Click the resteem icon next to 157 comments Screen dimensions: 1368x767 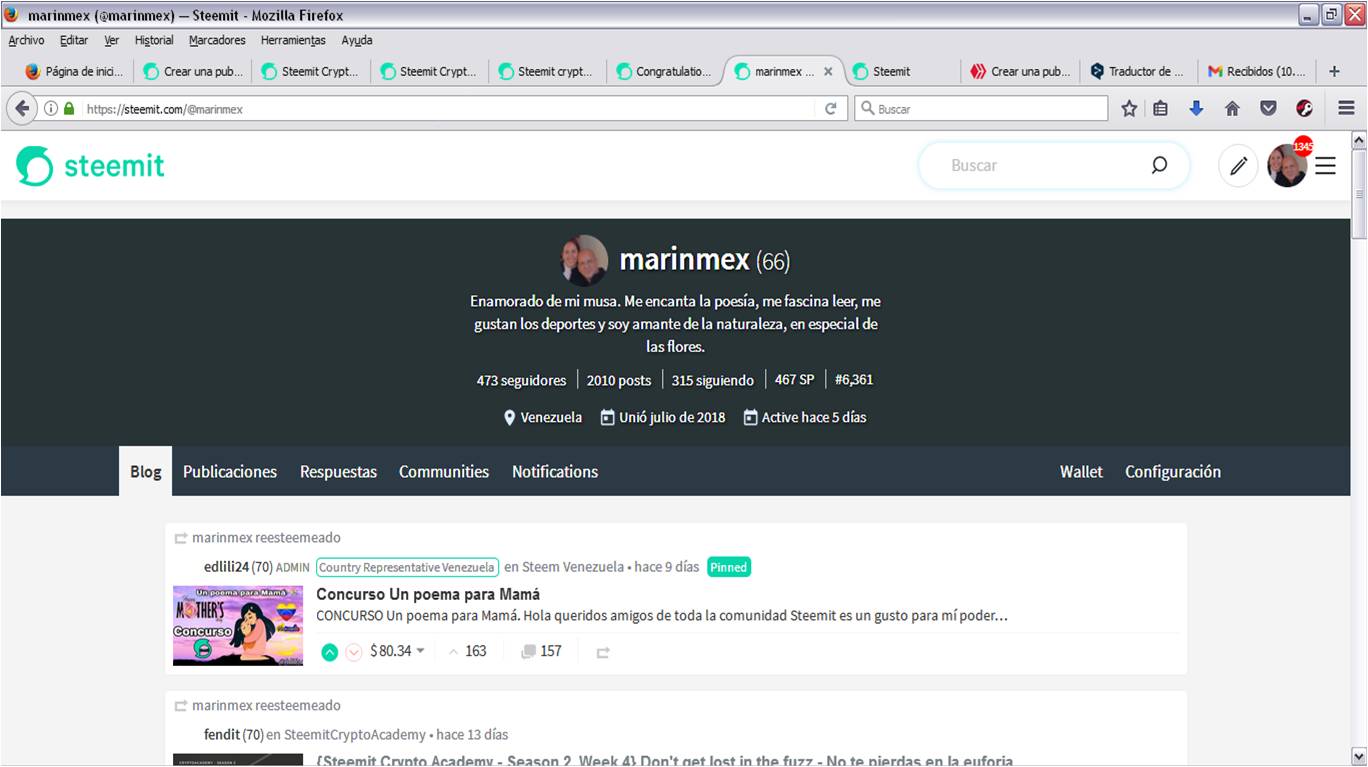coord(603,652)
